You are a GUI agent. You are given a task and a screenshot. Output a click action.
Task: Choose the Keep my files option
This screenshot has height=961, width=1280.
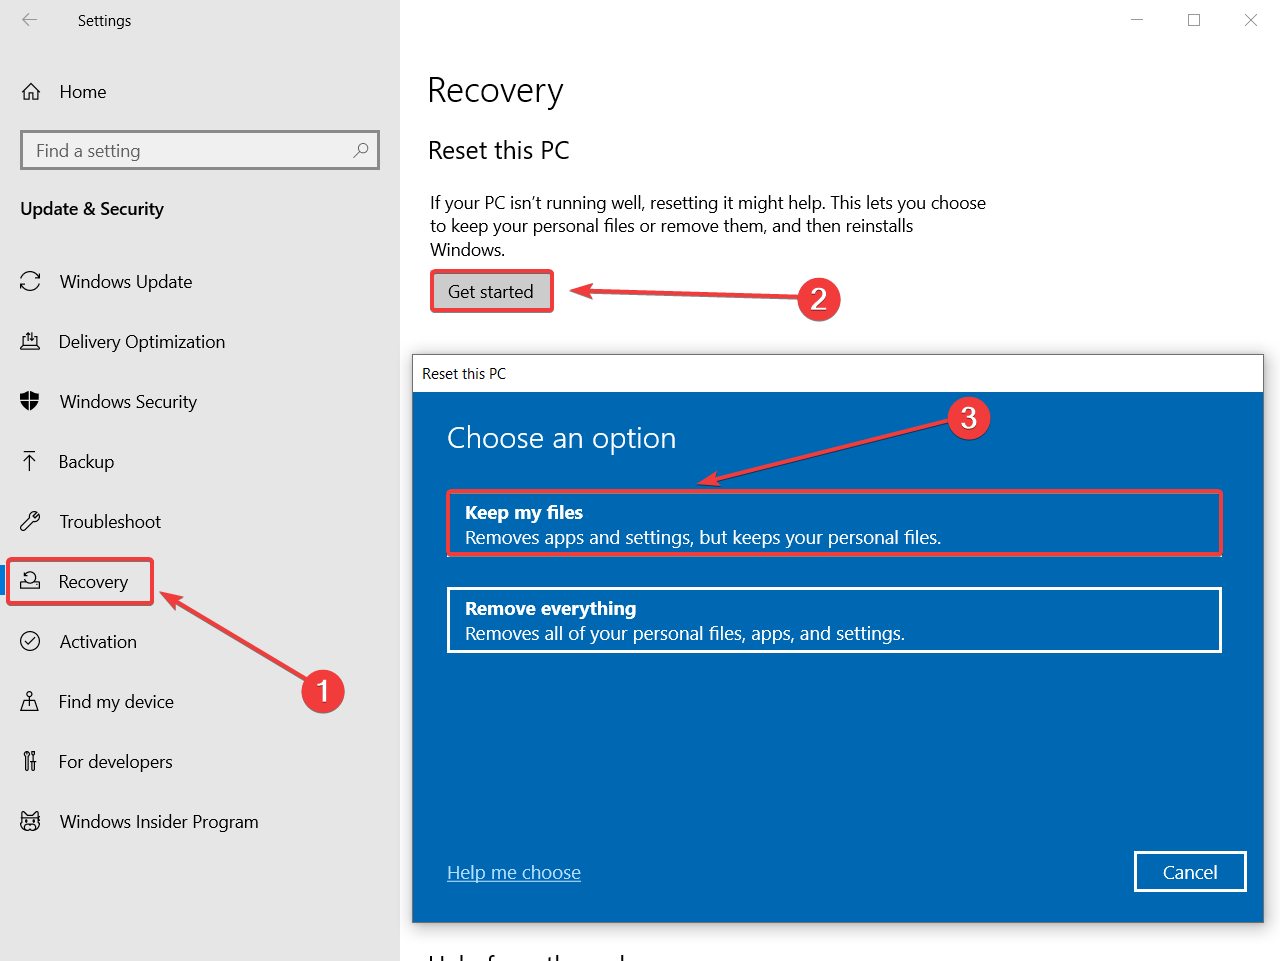point(834,524)
